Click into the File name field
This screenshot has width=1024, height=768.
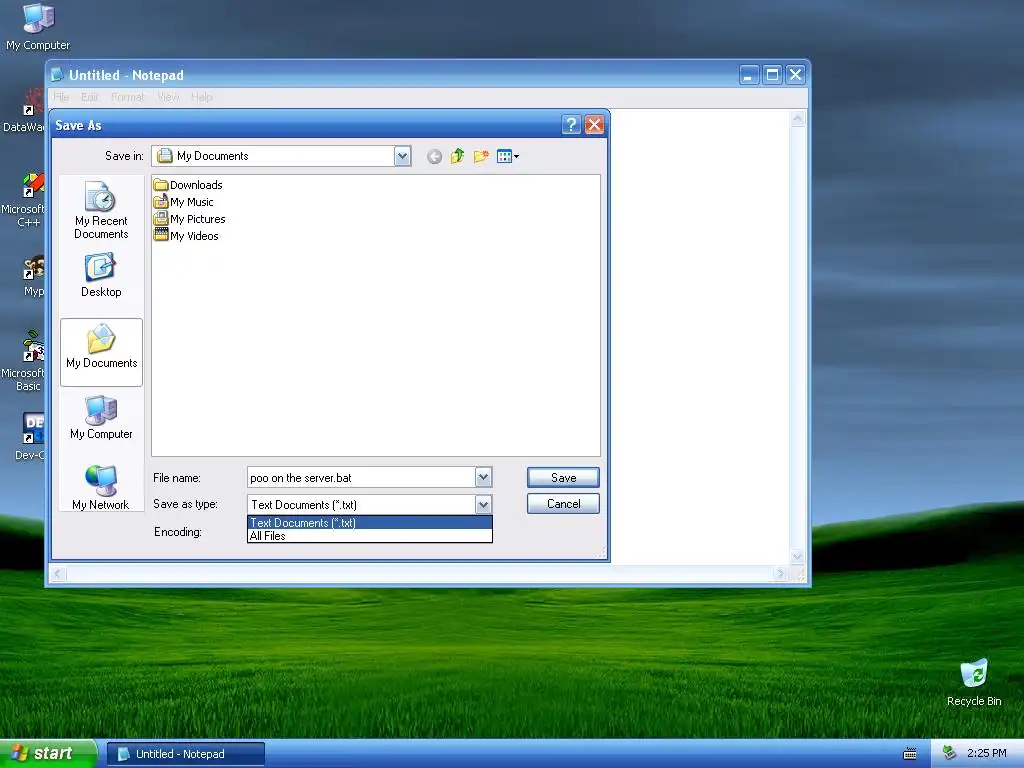361,477
